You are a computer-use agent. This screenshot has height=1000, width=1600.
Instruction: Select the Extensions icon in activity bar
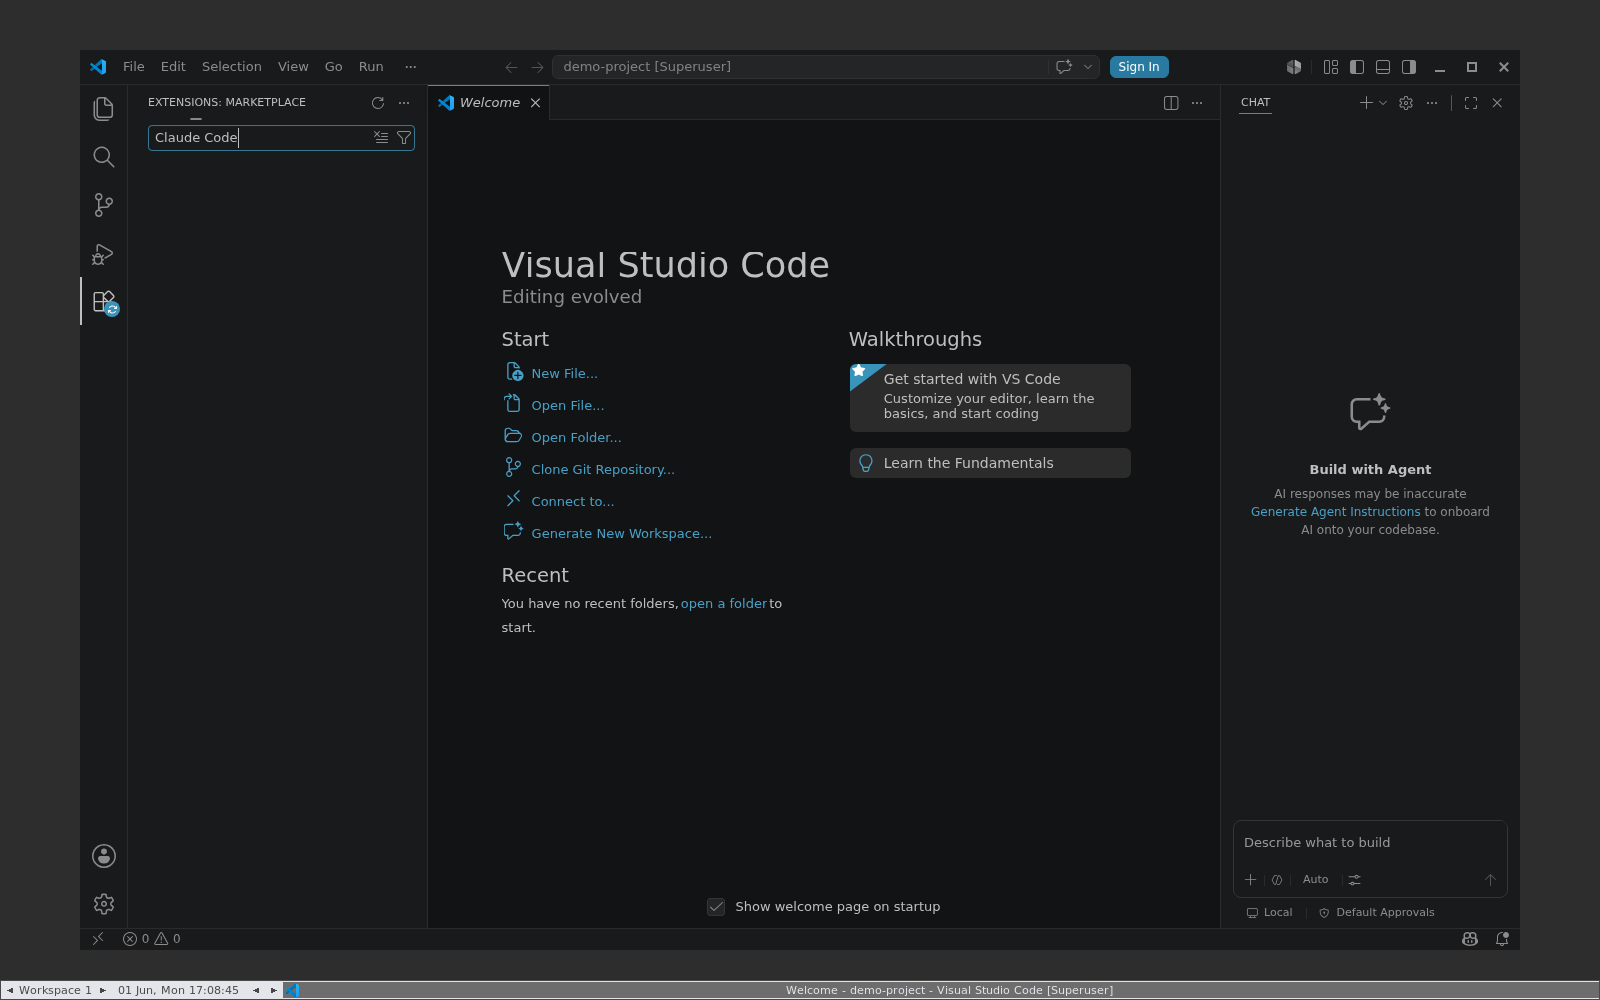click(x=104, y=301)
